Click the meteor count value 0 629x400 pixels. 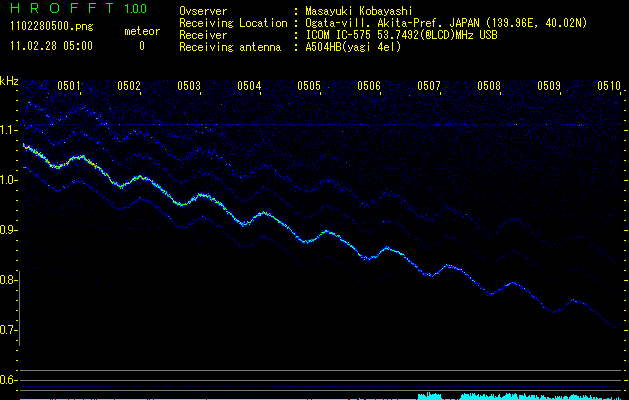click(x=142, y=46)
